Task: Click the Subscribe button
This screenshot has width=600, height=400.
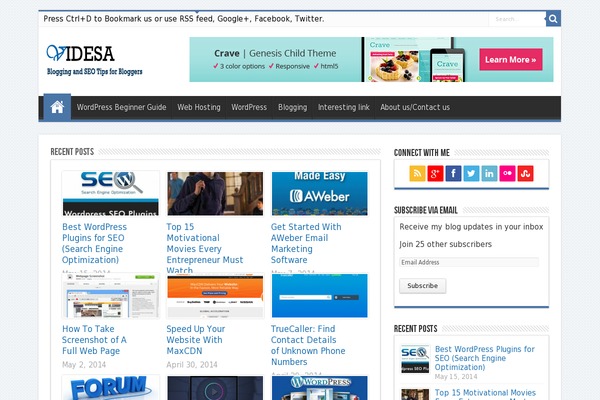Action: click(422, 286)
